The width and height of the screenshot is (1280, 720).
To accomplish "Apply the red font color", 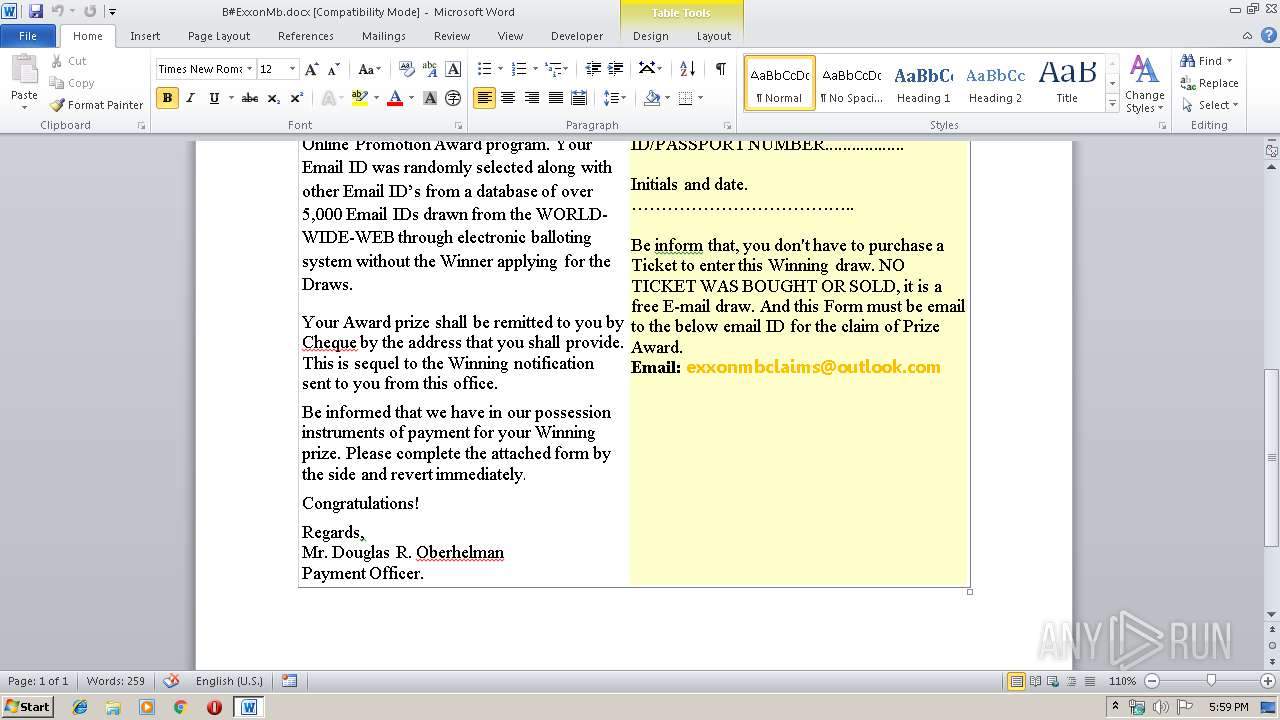I will pyautogui.click(x=394, y=98).
